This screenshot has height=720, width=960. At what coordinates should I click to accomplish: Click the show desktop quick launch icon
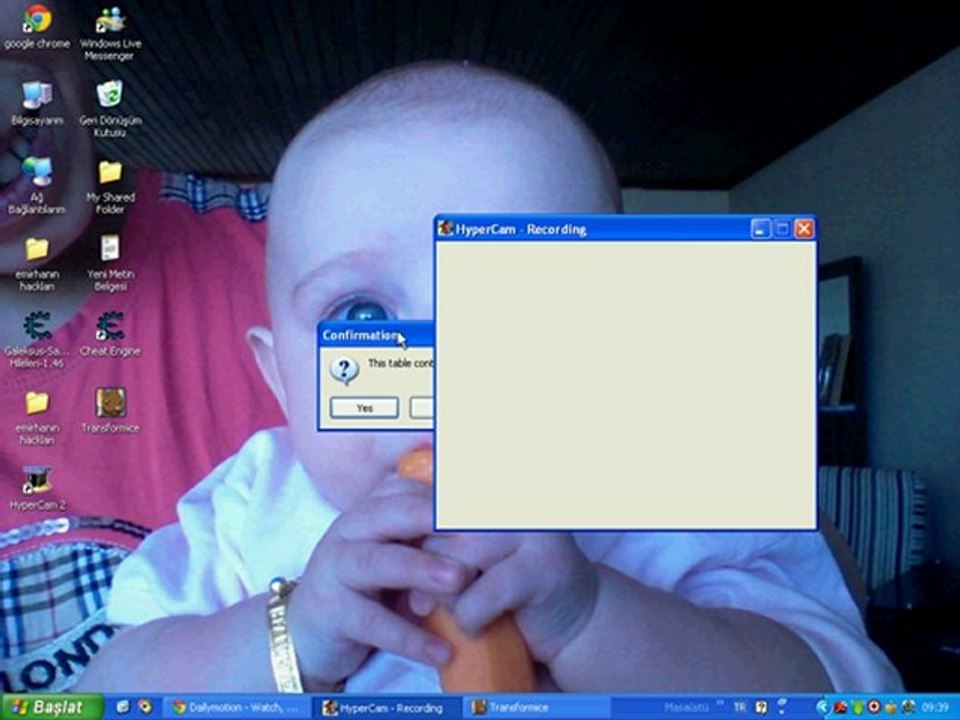click(122, 707)
